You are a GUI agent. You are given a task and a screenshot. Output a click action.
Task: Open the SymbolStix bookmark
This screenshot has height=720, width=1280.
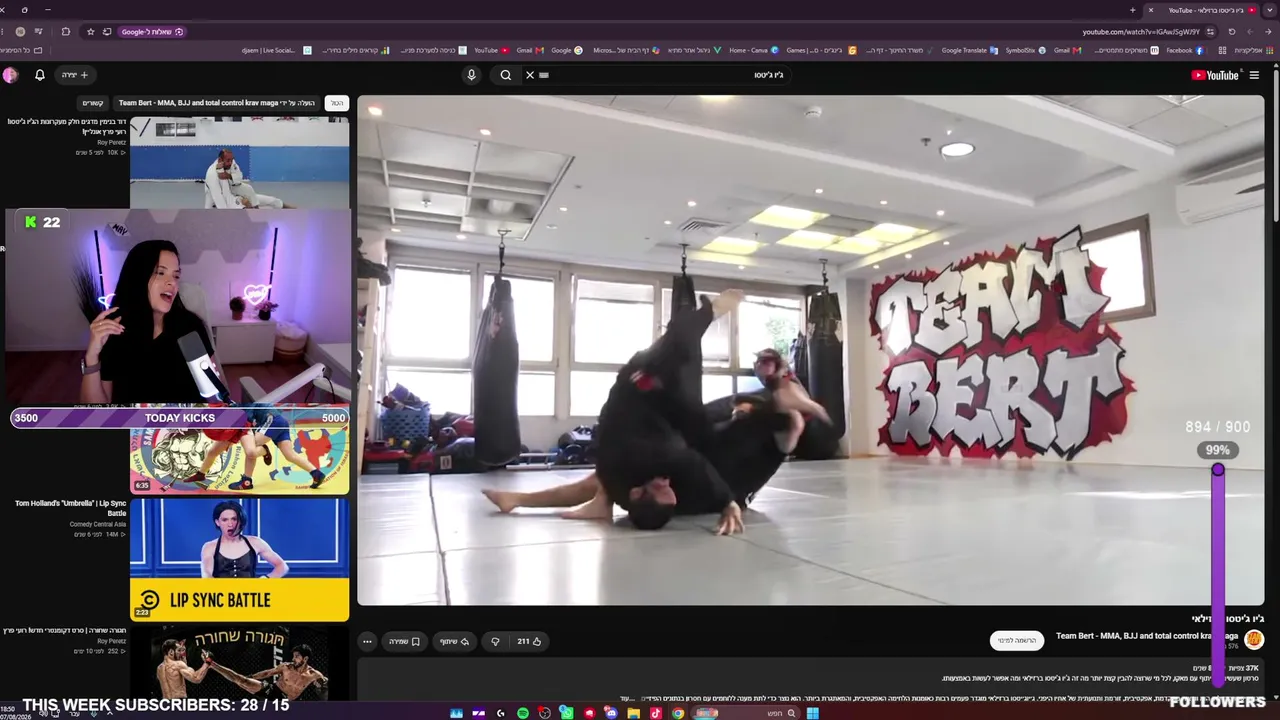coord(1025,50)
